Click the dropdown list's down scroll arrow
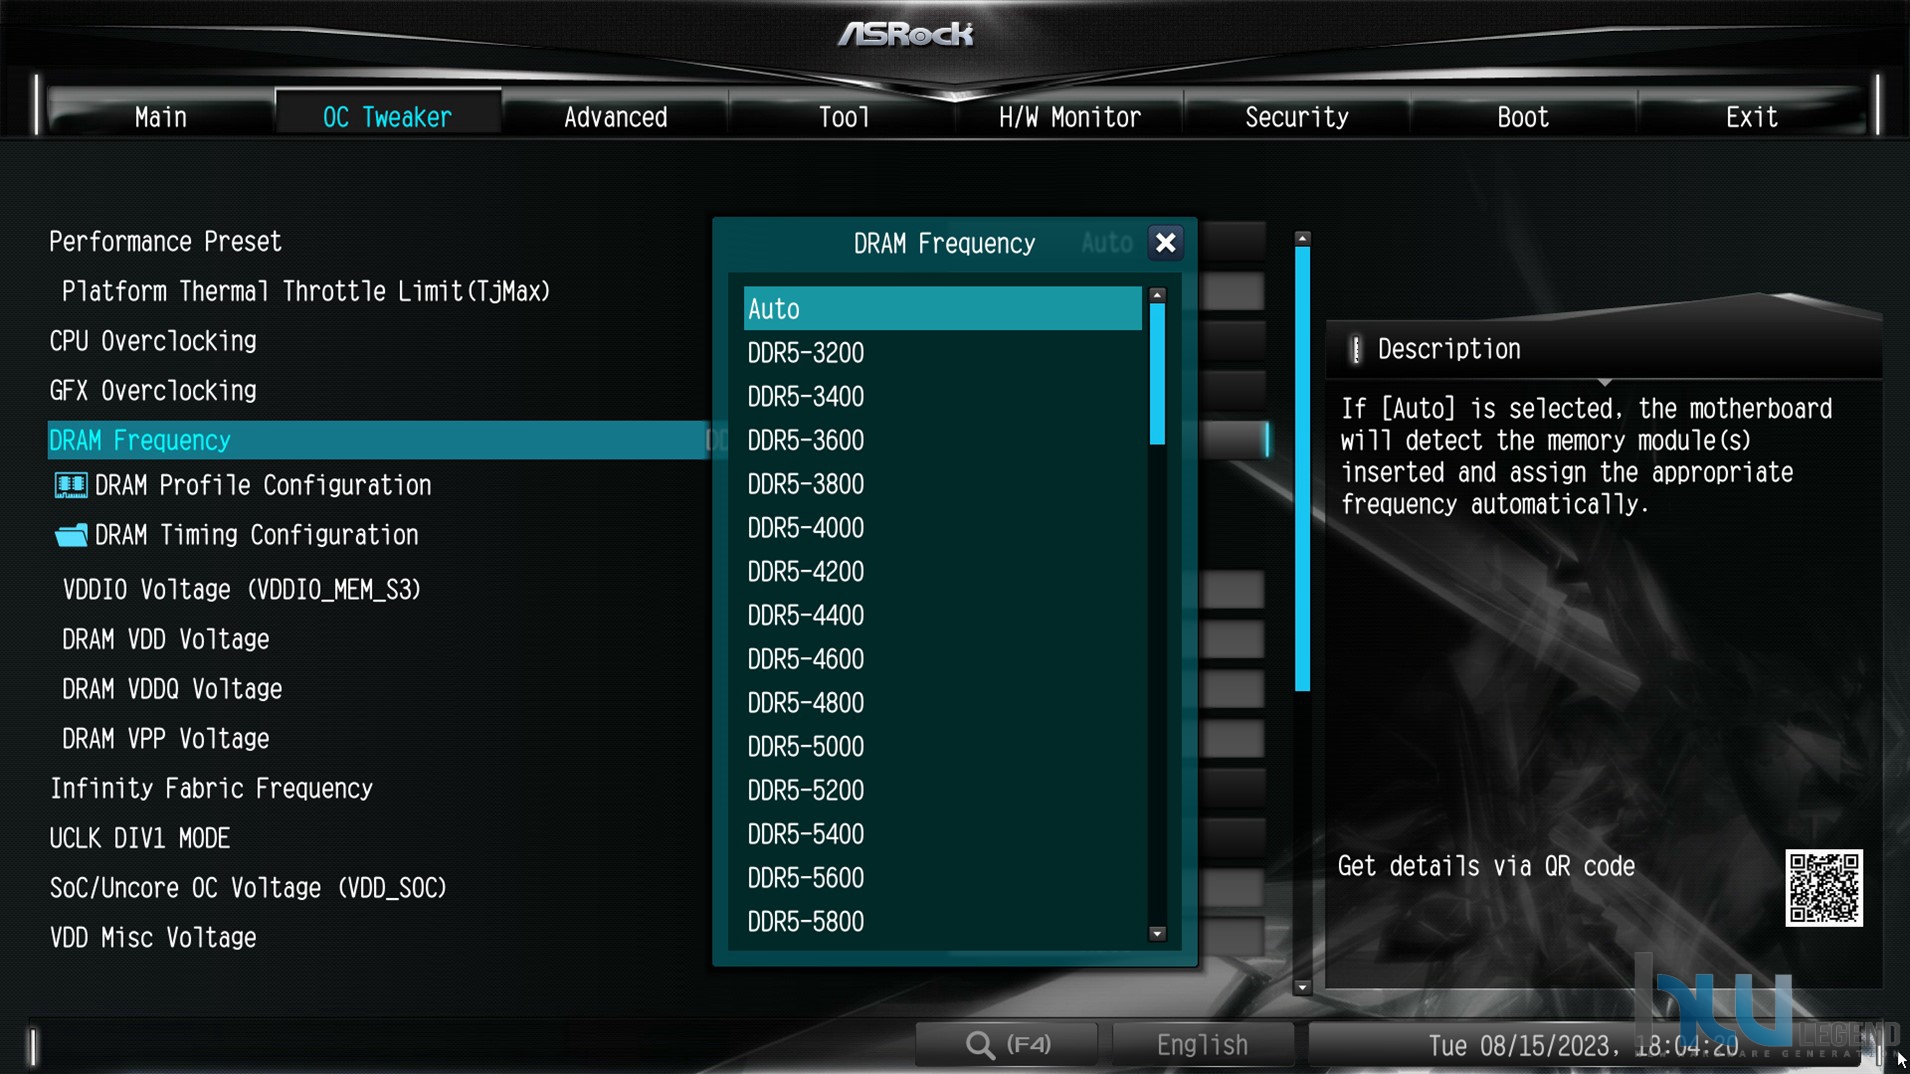 pyautogui.click(x=1157, y=934)
